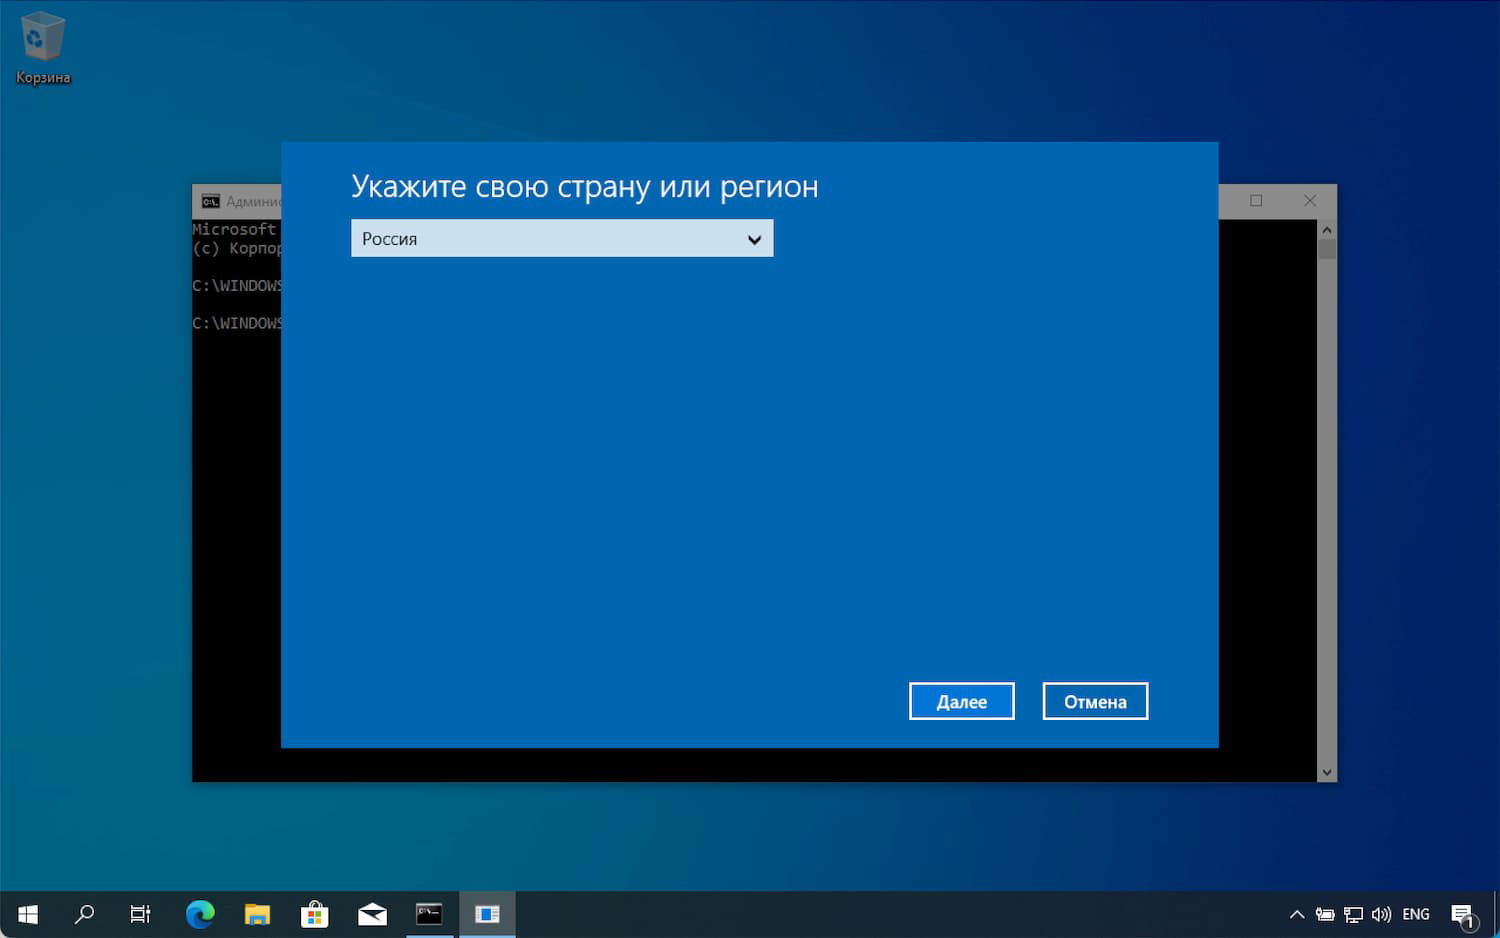The image size is (1500, 938).
Task: Click the taskbar Search icon
Action: tap(85, 913)
